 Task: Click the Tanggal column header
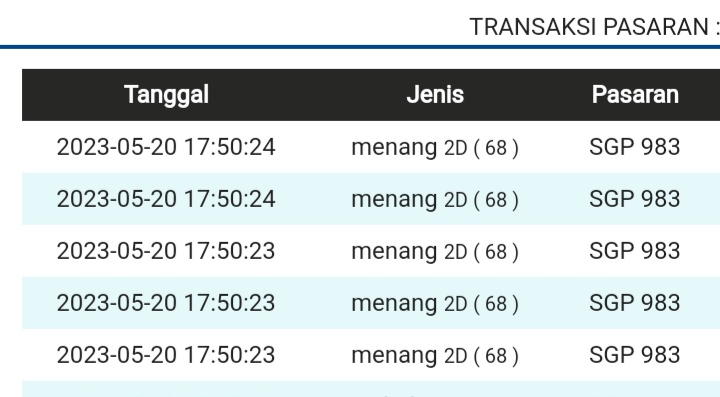[166, 95]
